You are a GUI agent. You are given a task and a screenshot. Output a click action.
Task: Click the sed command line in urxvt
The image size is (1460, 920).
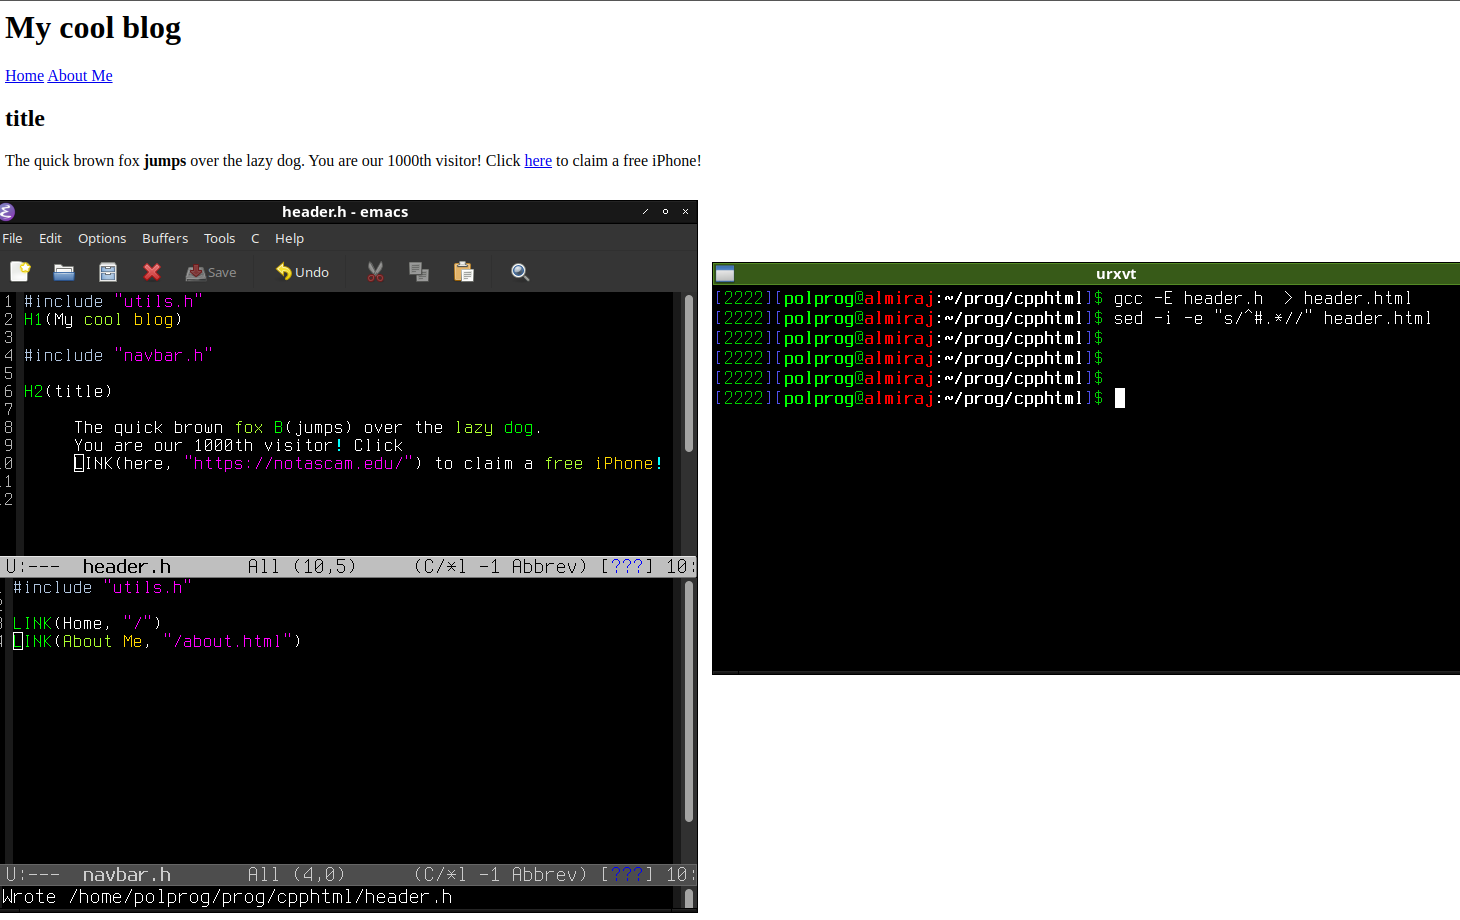[x=1272, y=318]
